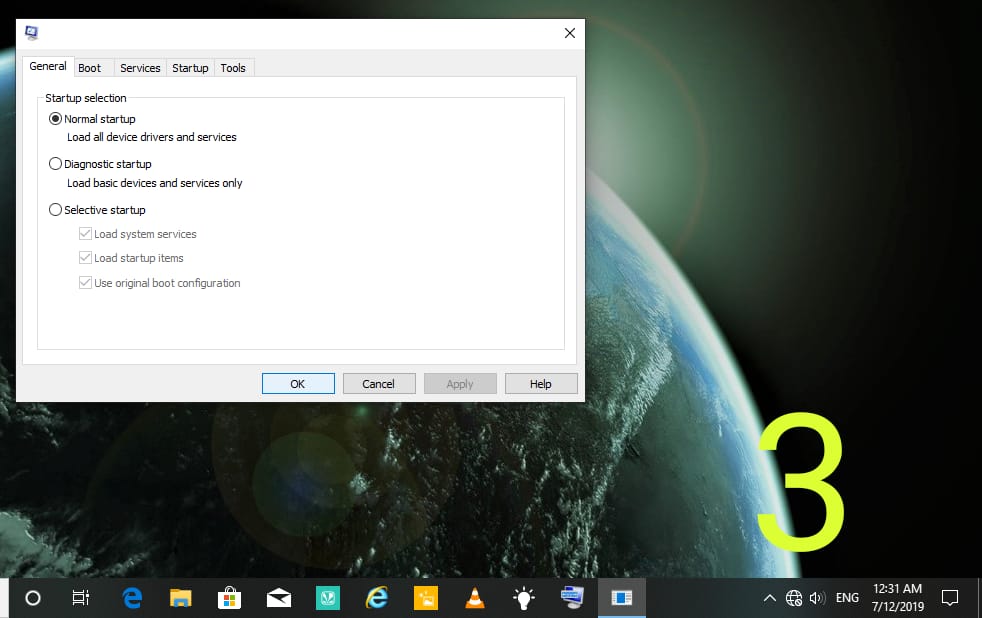Open network status globe icon
The width and height of the screenshot is (982, 618).
(794, 598)
